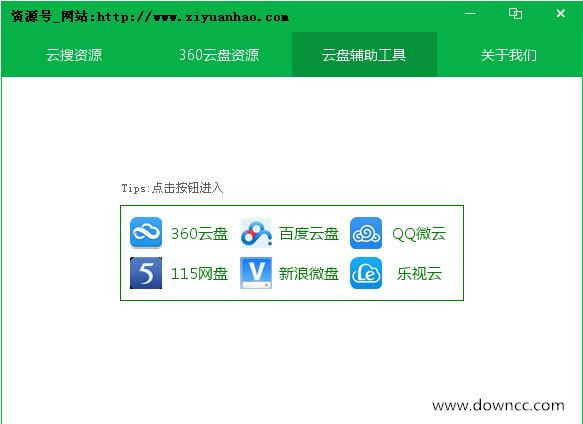Click the title bar URL text www.ziyuanhao.com
Screen dimensions: 583x424
point(221,17)
